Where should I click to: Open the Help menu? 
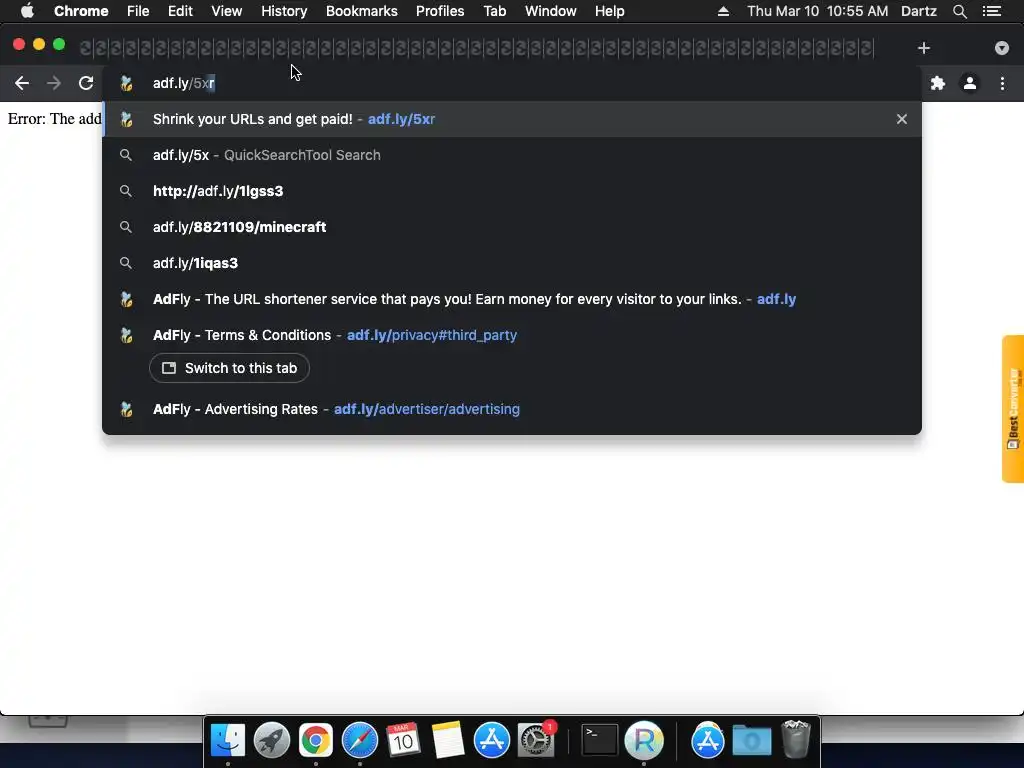609,11
